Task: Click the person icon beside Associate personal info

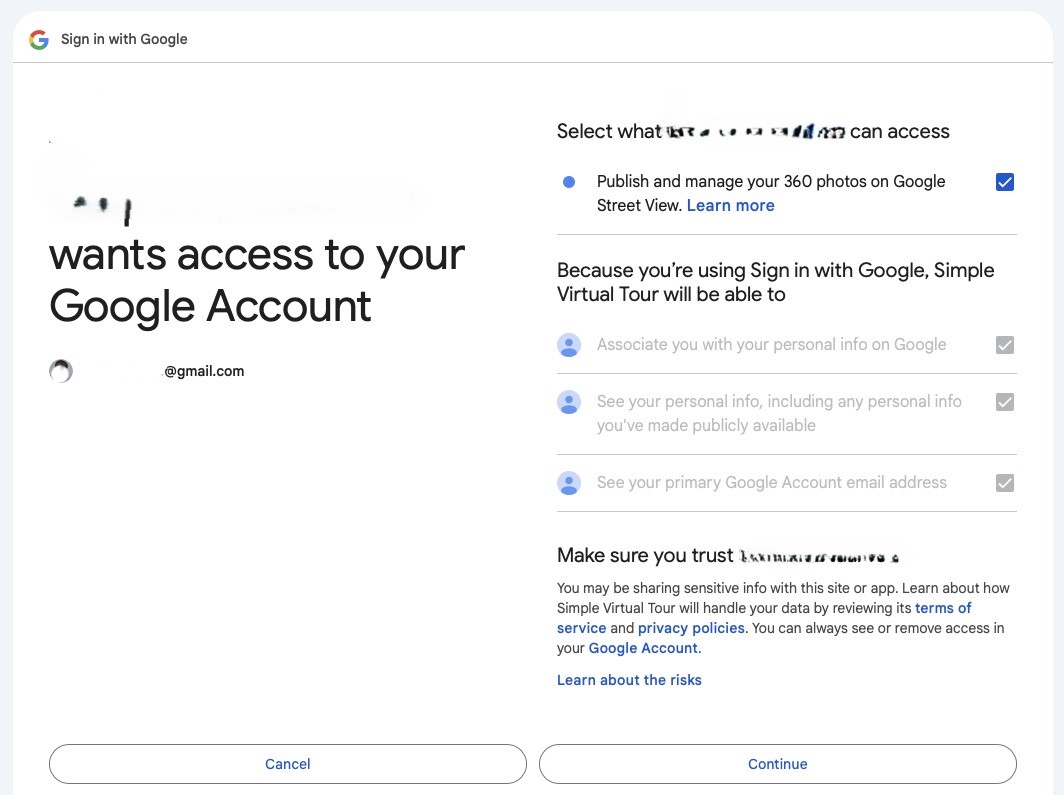Action: [x=569, y=345]
